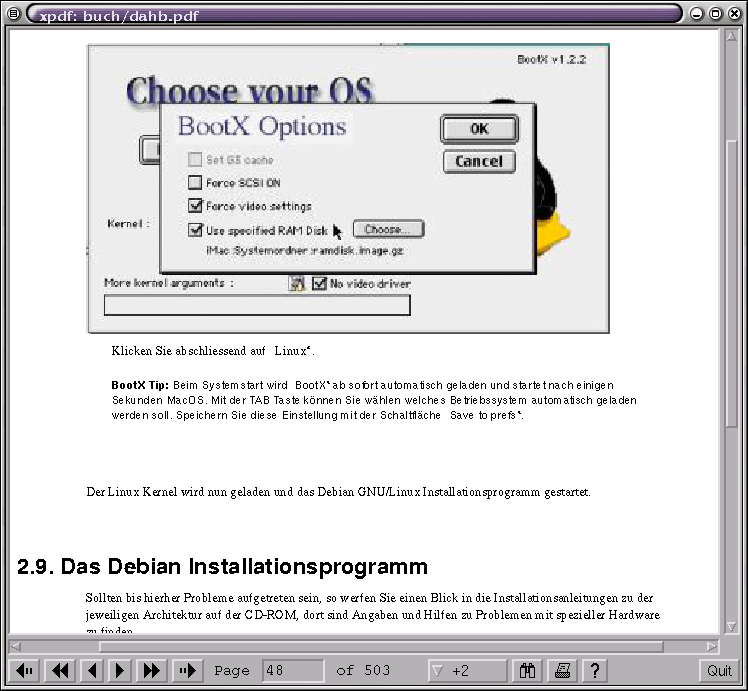Screen dimensions: 748x691
Task: Toggle the Force SCSI ON checkbox
Action: click(x=195, y=182)
